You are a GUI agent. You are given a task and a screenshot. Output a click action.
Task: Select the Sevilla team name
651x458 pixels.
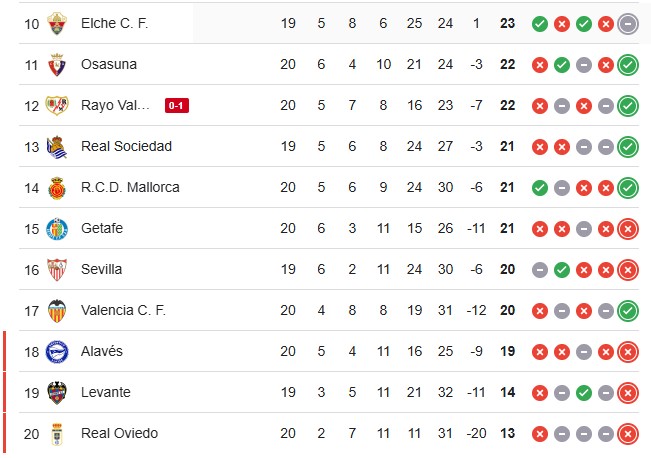tap(102, 269)
